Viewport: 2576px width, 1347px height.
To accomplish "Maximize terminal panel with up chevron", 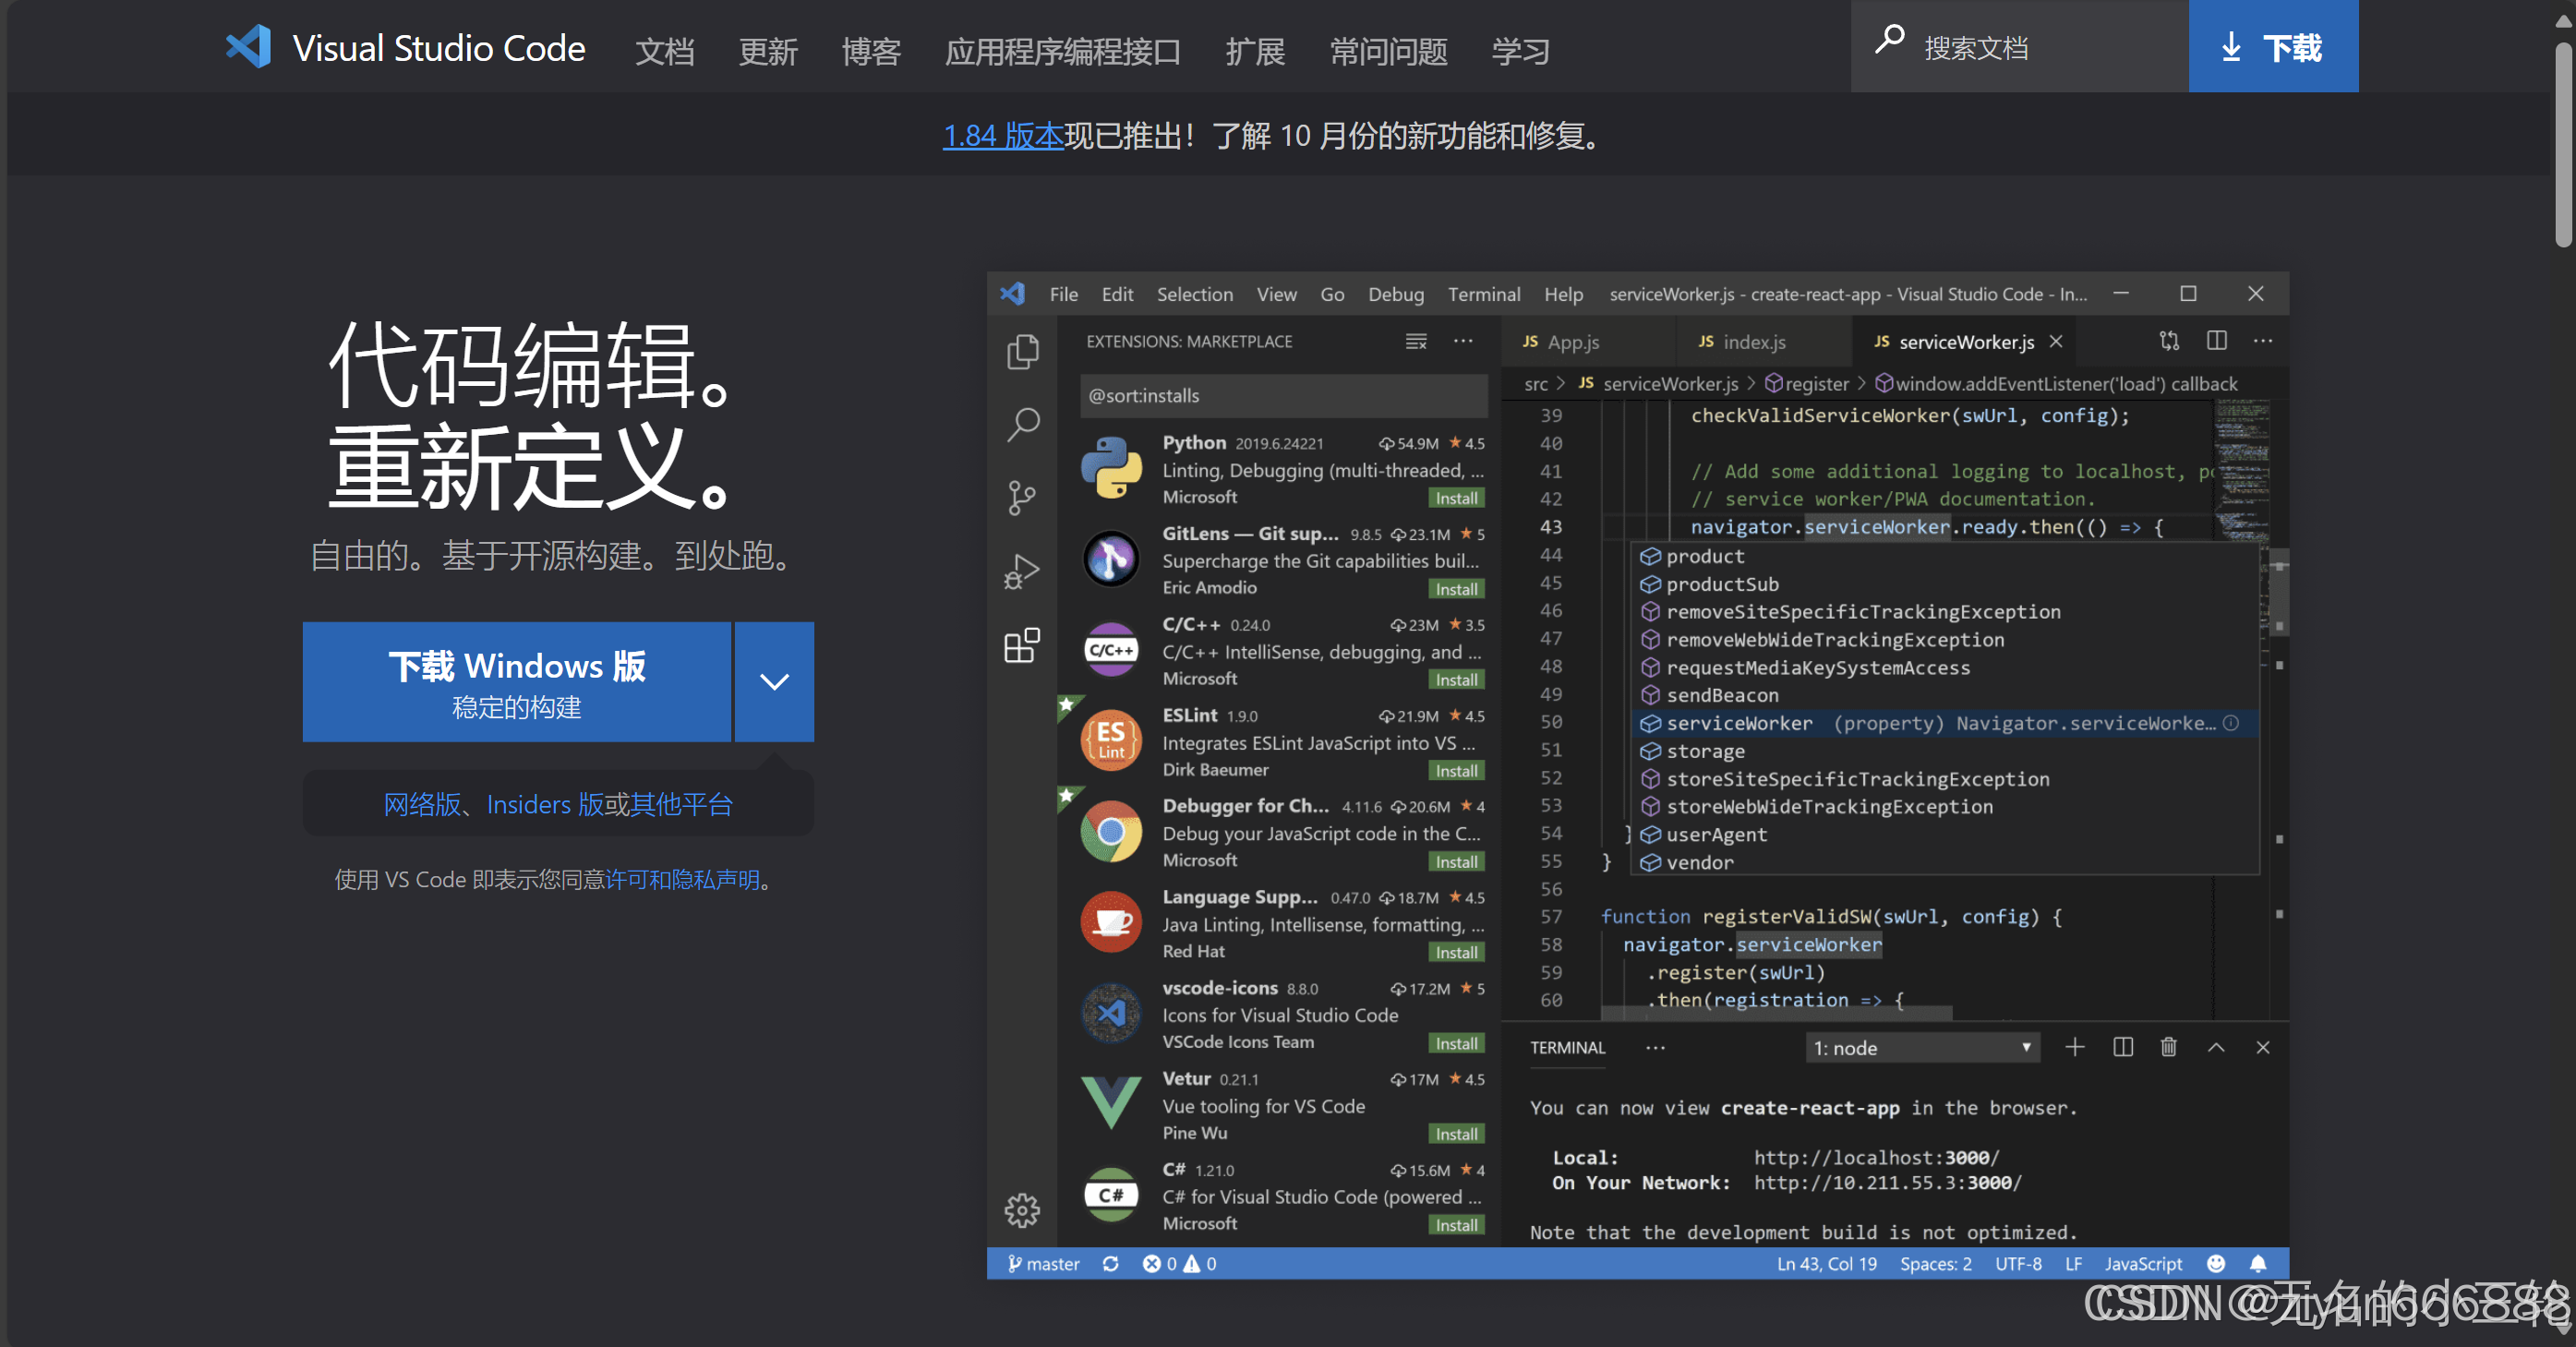I will (2216, 1047).
